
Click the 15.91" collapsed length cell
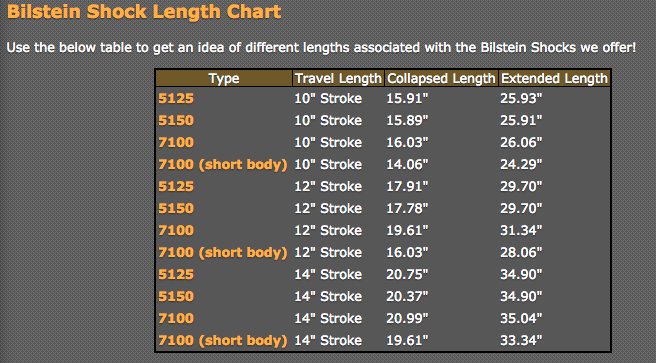(x=407, y=99)
